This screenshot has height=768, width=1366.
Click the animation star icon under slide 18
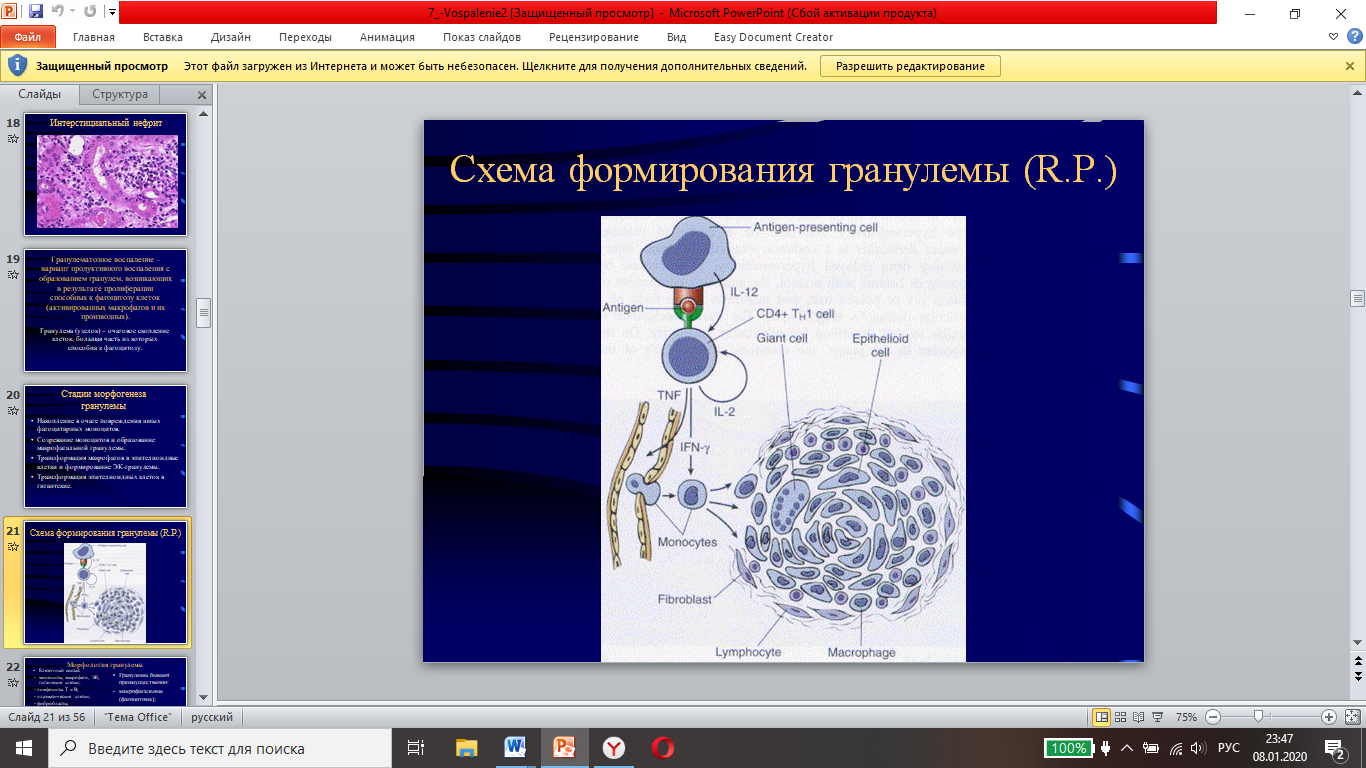(13, 139)
